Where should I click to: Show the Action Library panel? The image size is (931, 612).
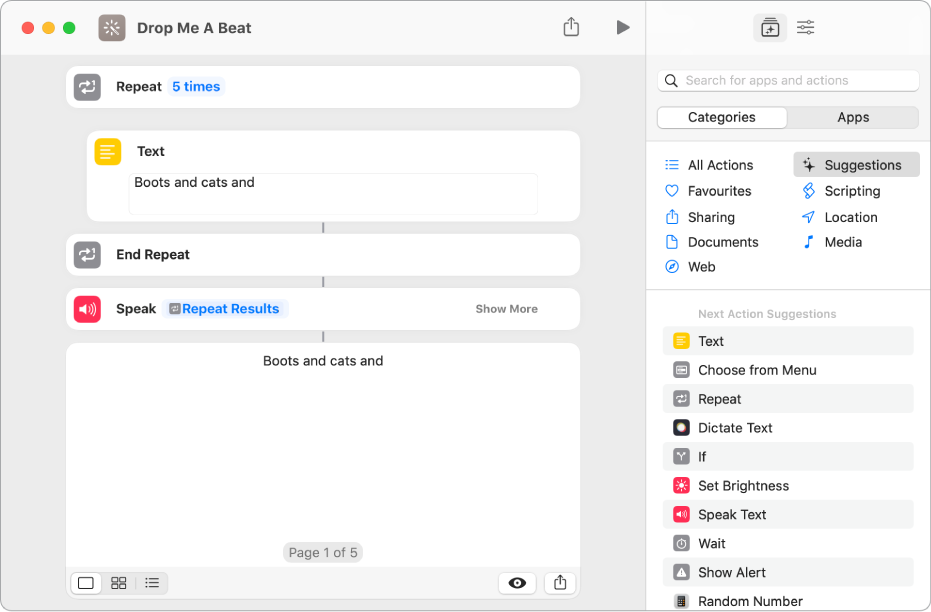[x=770, y=27]
